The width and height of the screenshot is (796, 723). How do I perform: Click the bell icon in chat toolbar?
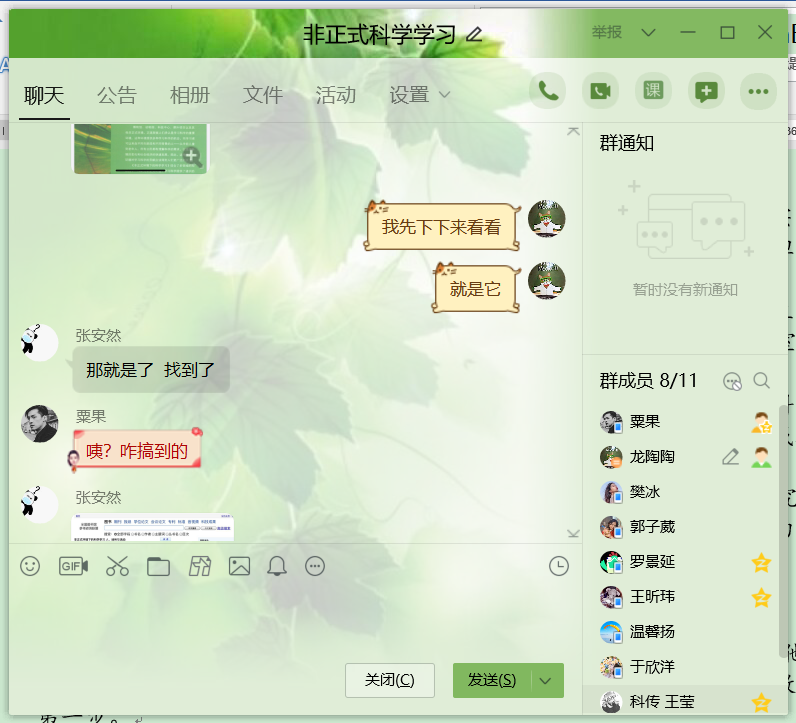click(277, 567)
